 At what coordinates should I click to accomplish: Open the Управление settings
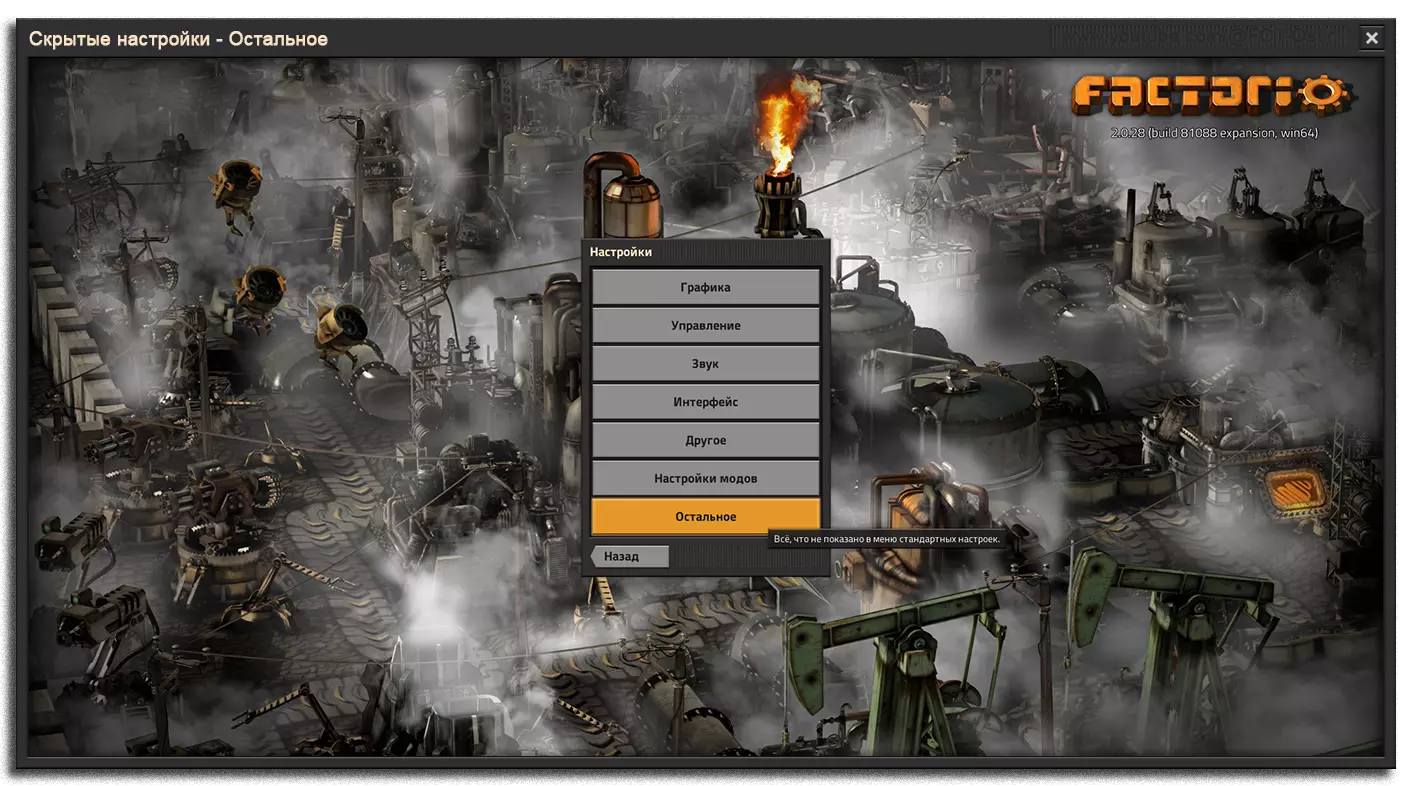(x=705, y=325)
